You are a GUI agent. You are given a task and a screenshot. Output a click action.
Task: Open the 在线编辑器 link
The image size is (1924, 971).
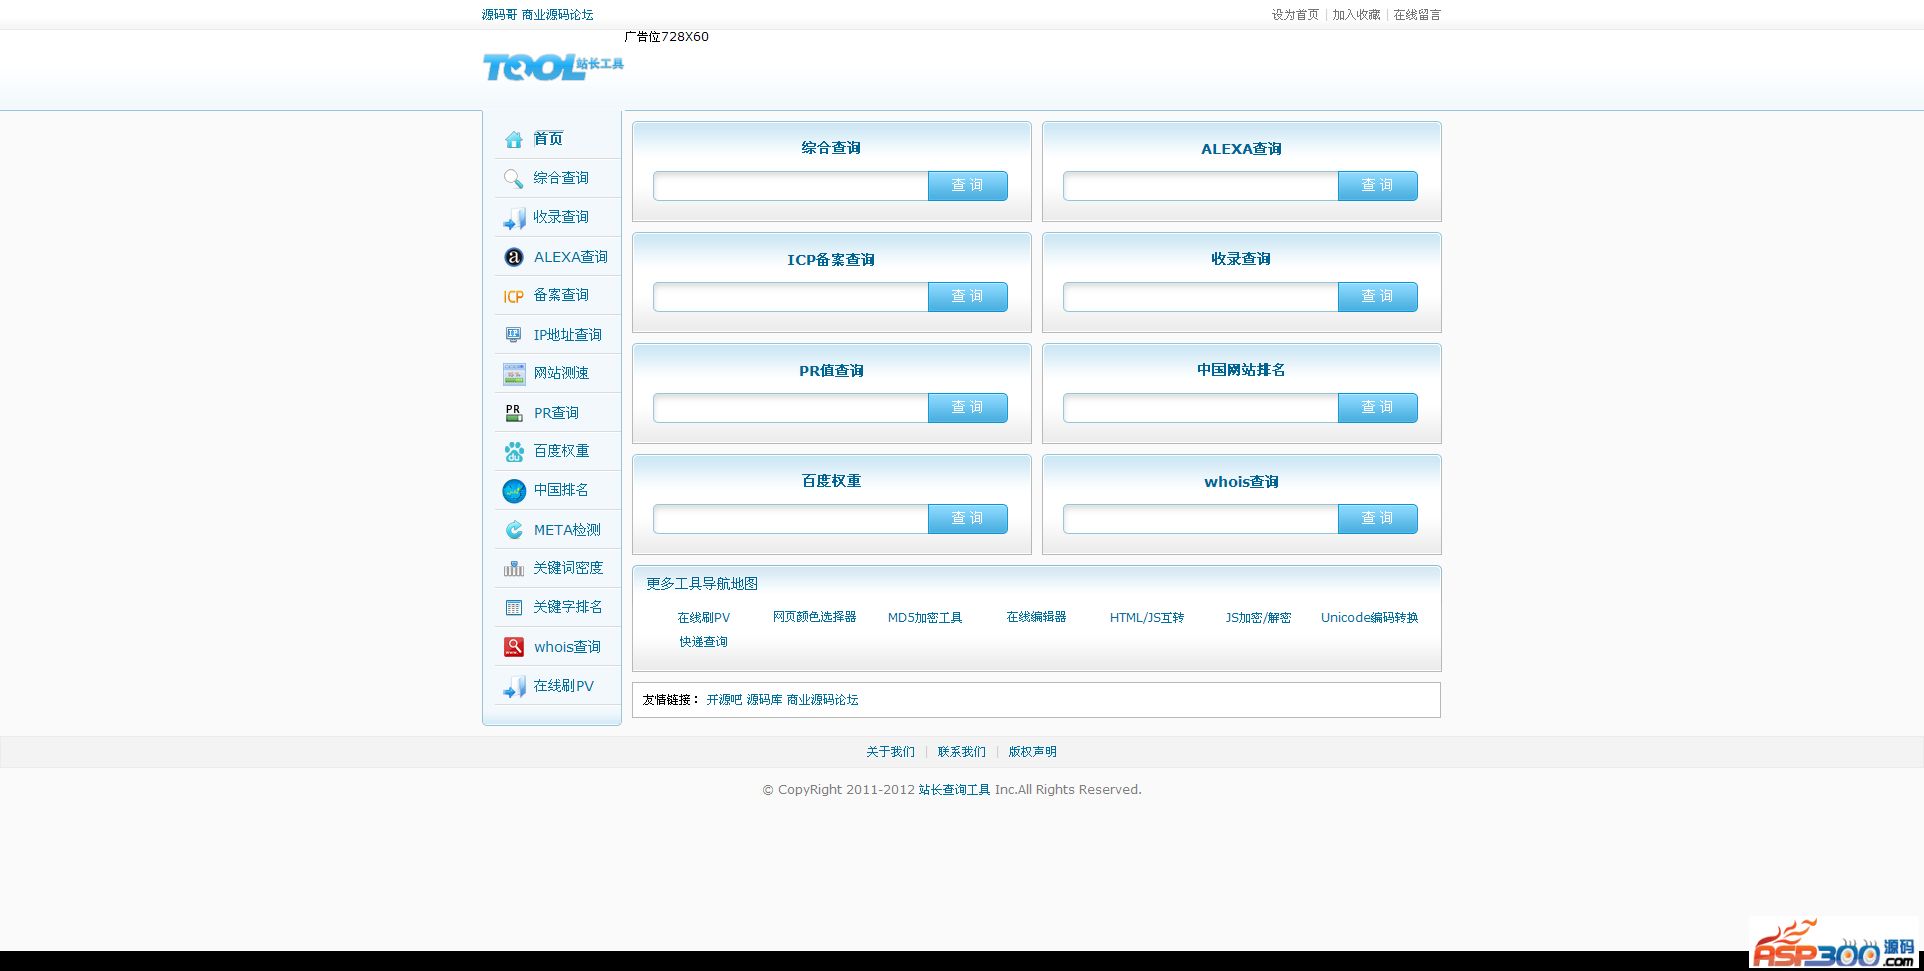click(x=1036, y=617)
